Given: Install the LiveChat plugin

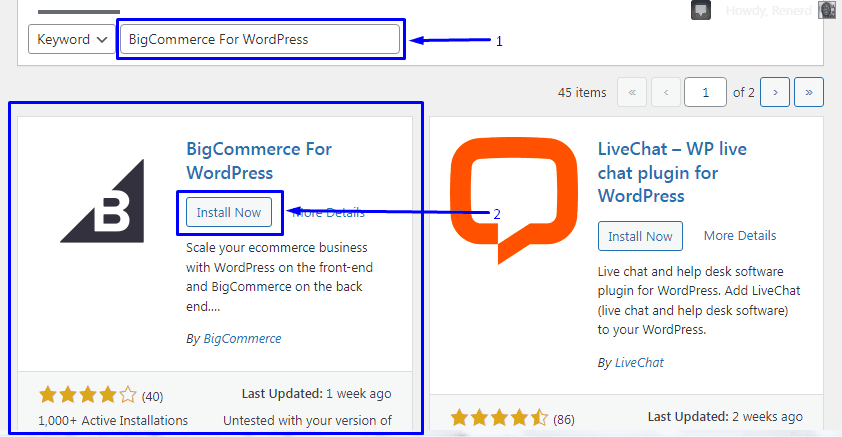Looking at the screenshot, I should point(640,236).
